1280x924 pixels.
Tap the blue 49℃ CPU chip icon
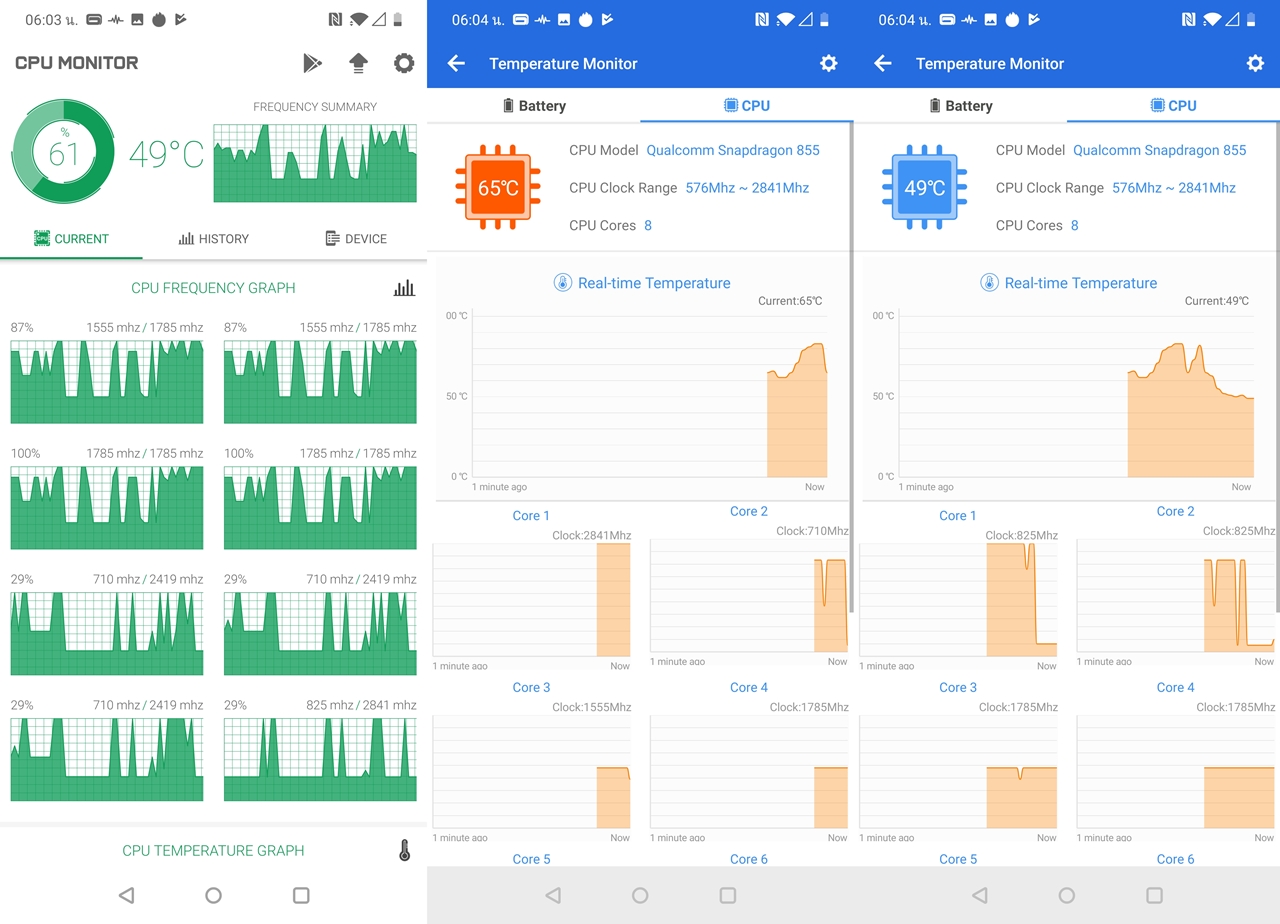(924, 187)
